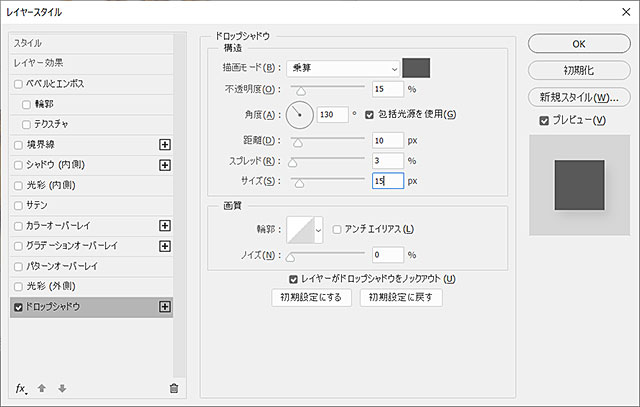This screenshot has height=407, width=640.
Task: Open 描画モード dropdown showing 乗算
Action: point(343,68)
